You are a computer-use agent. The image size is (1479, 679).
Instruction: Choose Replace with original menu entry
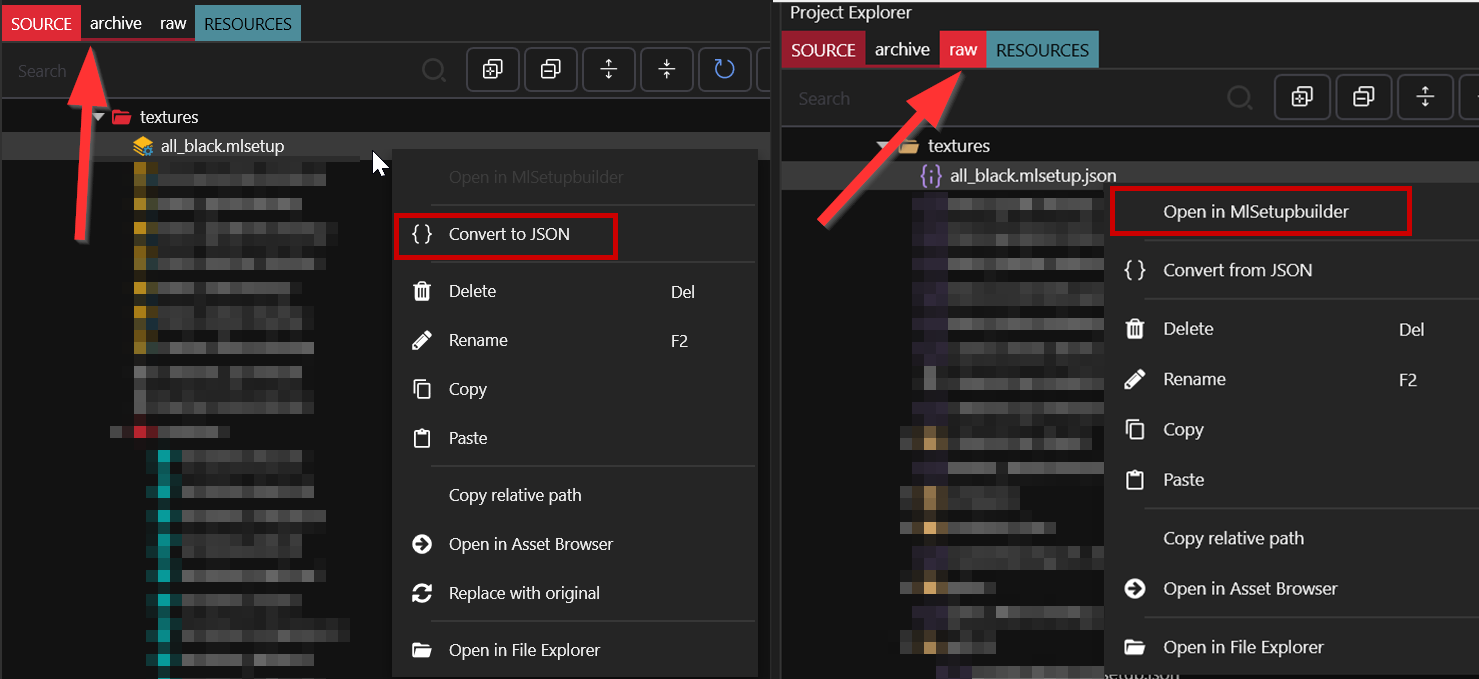(x=524, y=593)
